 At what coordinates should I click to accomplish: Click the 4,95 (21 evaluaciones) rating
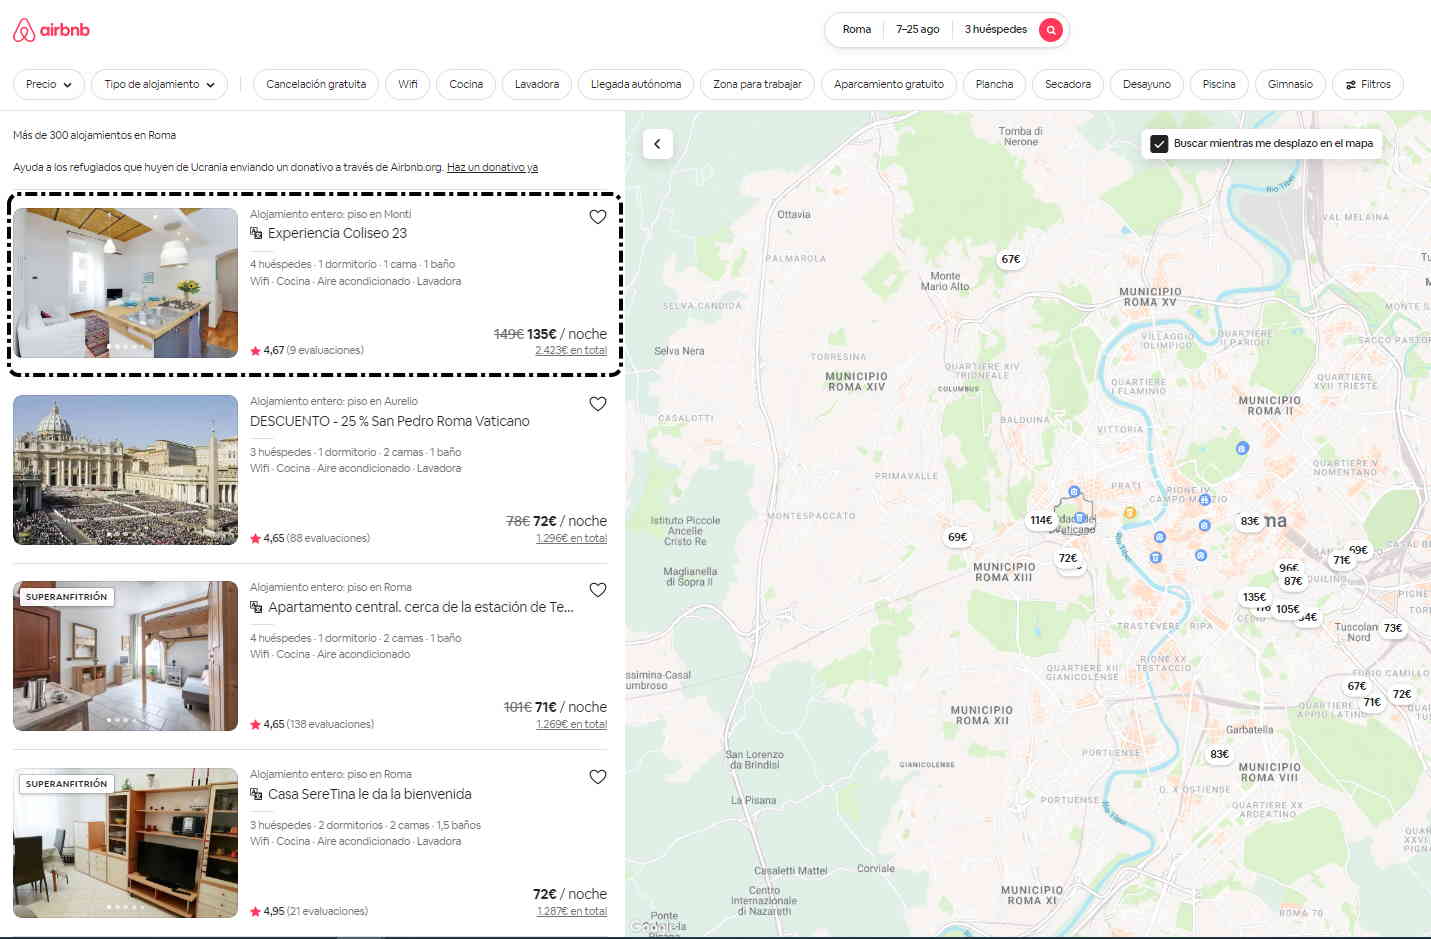(309, 911)
